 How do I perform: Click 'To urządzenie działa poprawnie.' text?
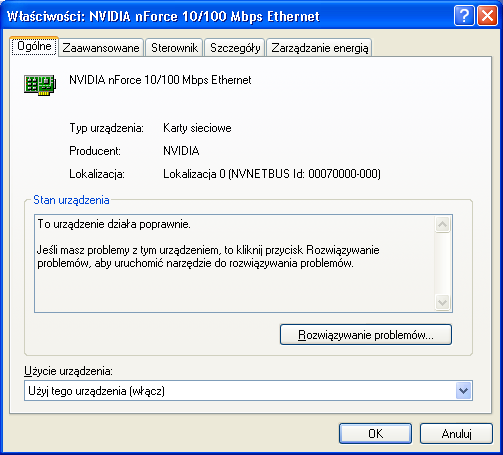click(114, 224)
